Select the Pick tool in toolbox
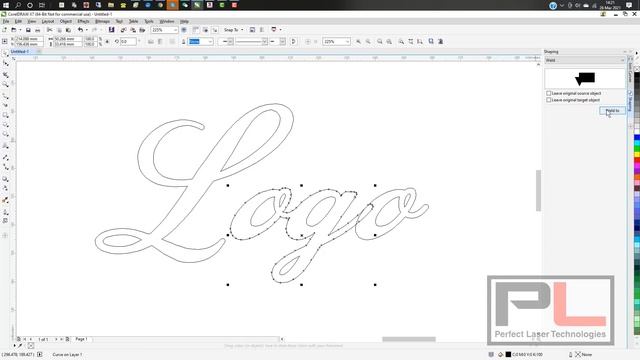The image size is (640, 360). point(5,53)
